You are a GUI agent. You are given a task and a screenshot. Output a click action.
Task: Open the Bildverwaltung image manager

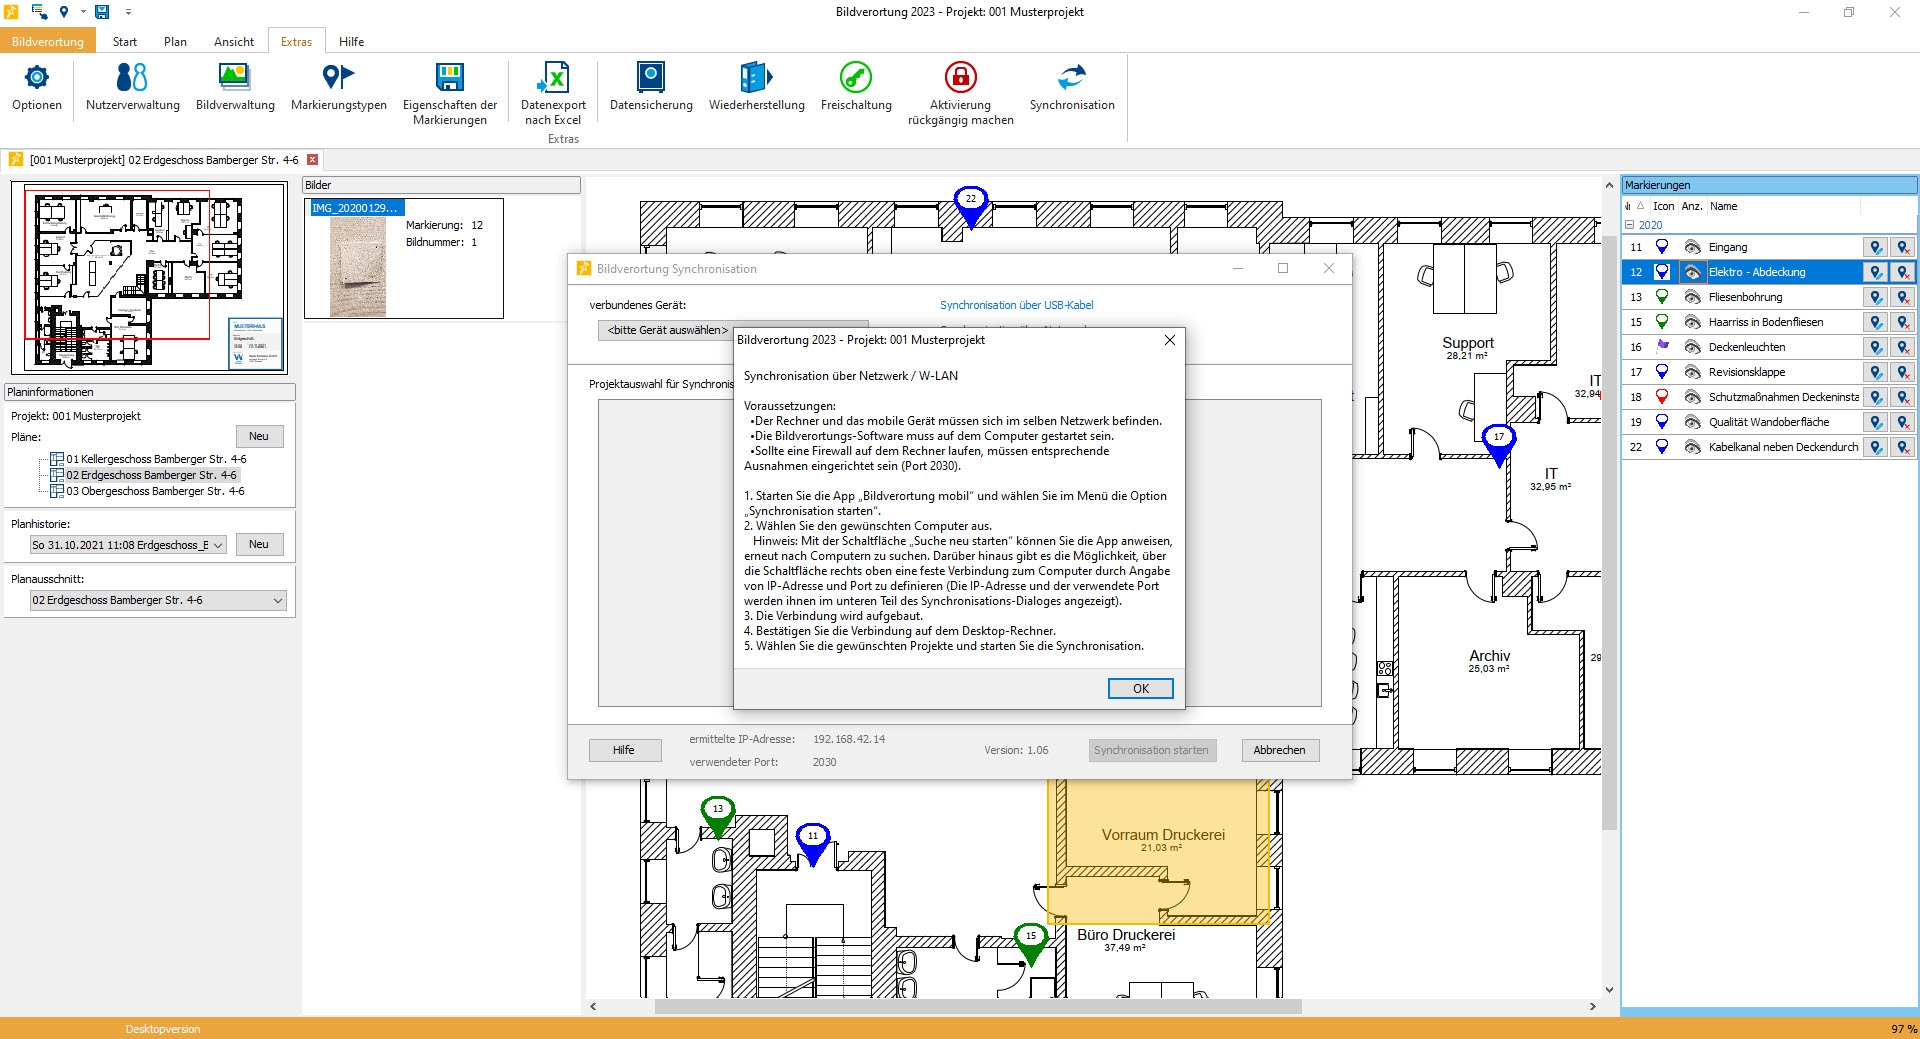[x=235, y=88]
